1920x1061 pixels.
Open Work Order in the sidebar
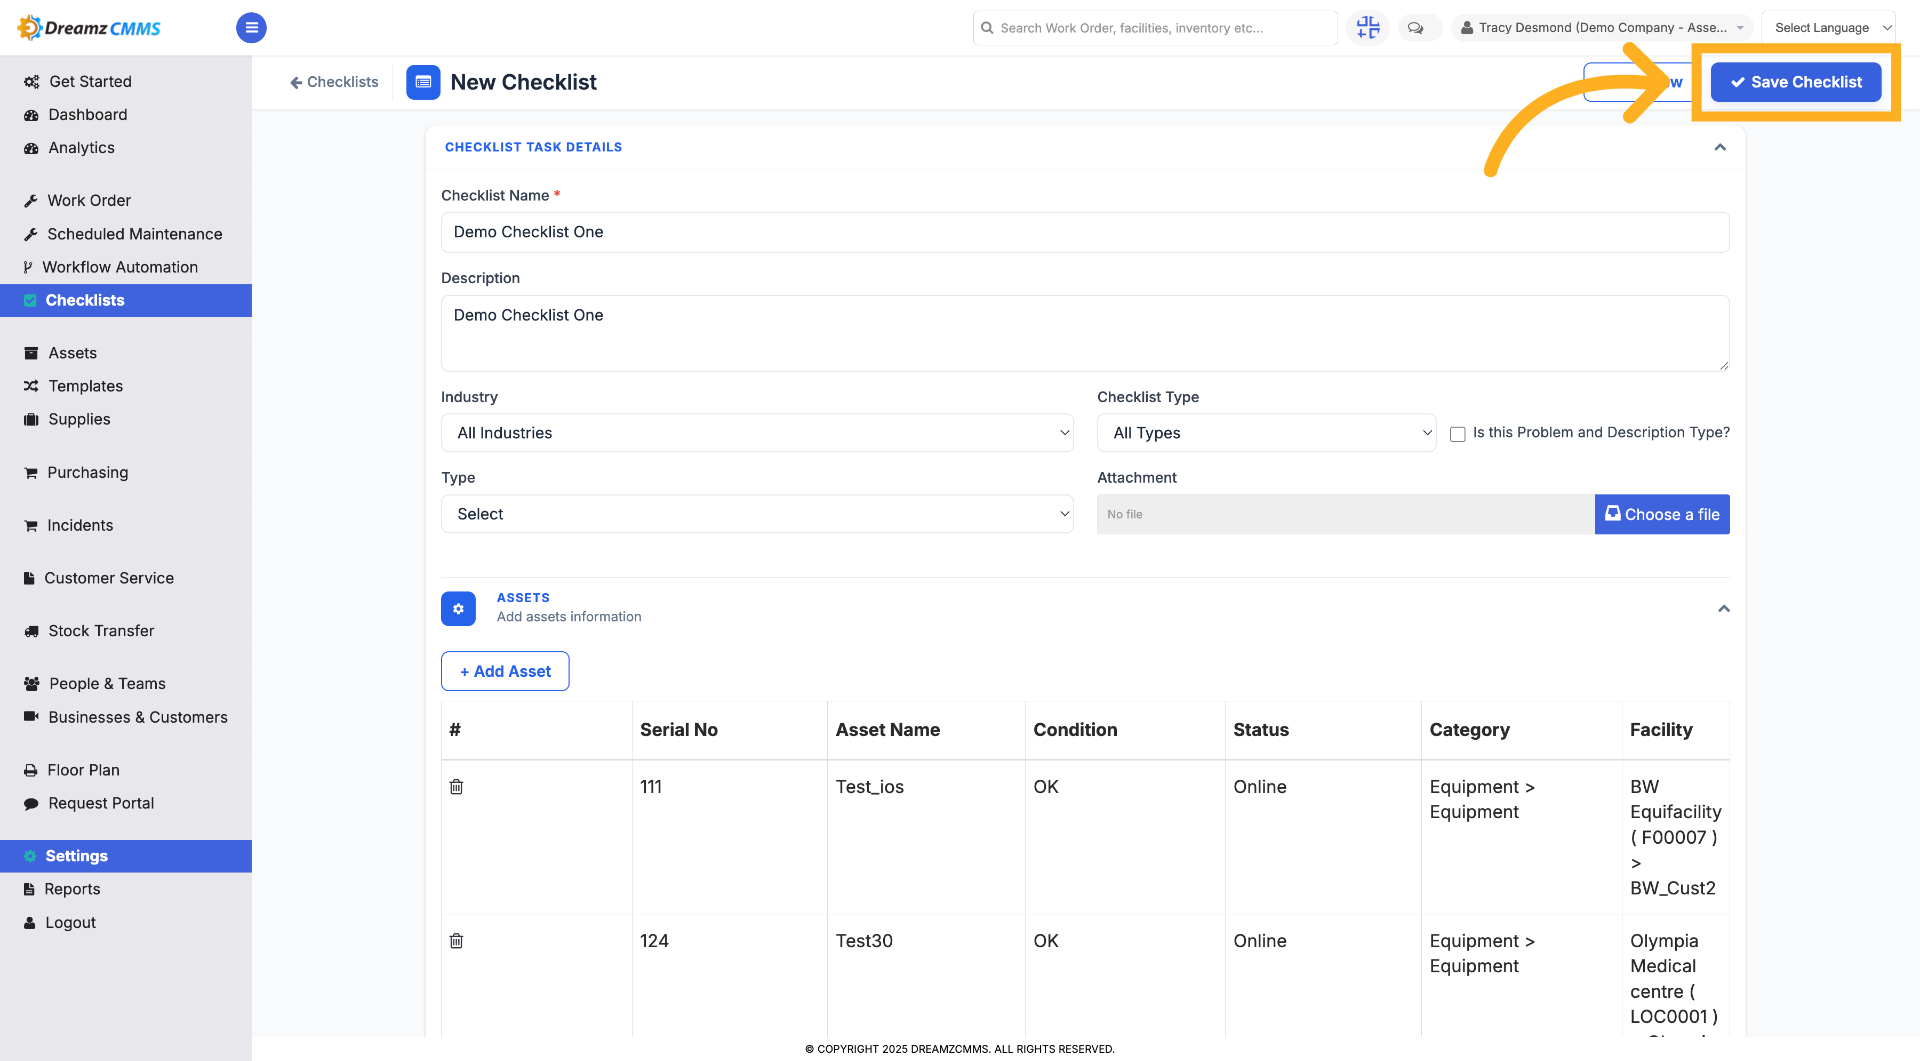[89, 201]
